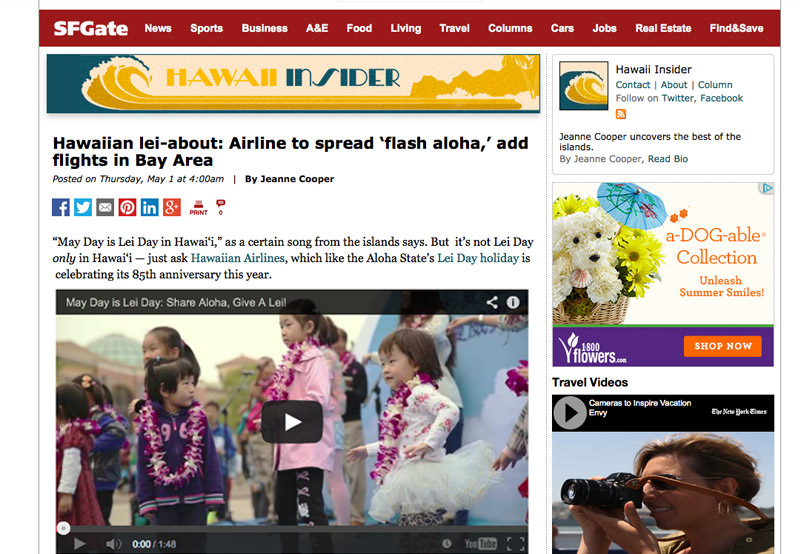Show video info icon
Screen dimensions: 800x554
(513, 303)
